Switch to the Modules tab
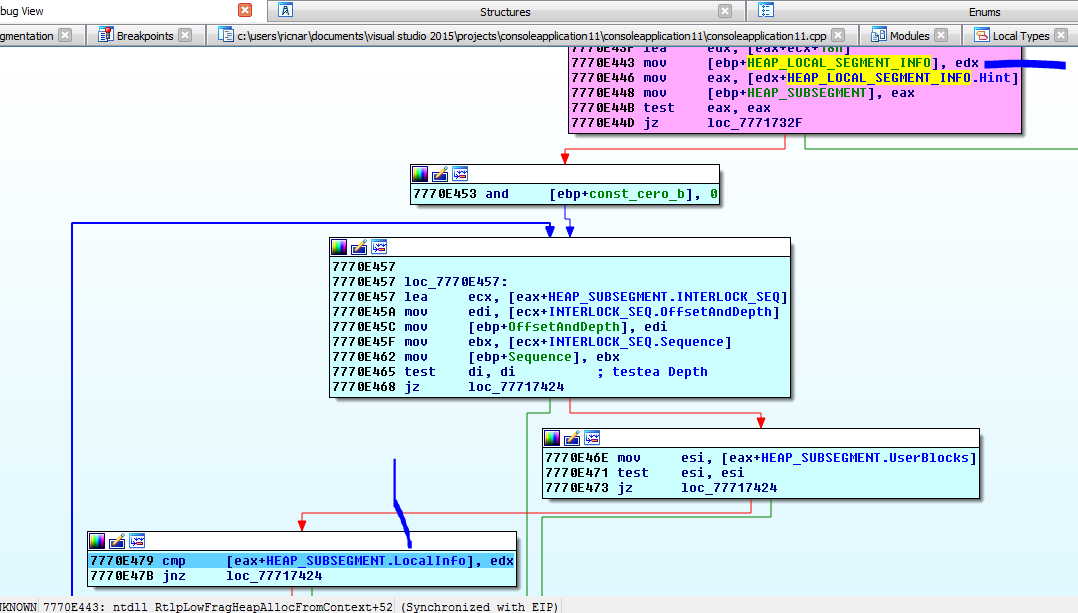 pyautogui.click(x=909, y=36)
